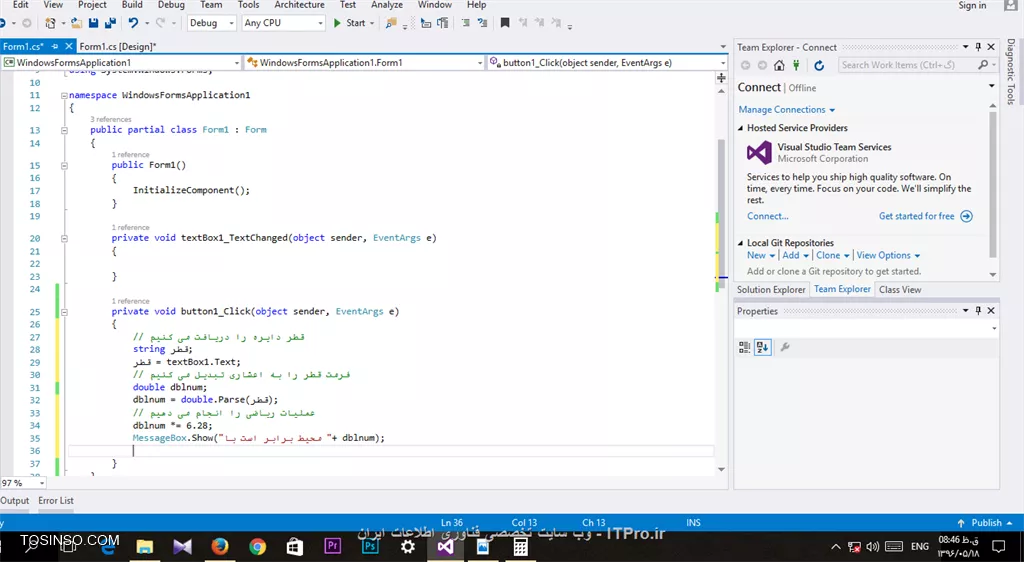The image size is (1024, 562).
Task: Pin the Team Explorer panel with pushpin
Action: pos(978,47)
